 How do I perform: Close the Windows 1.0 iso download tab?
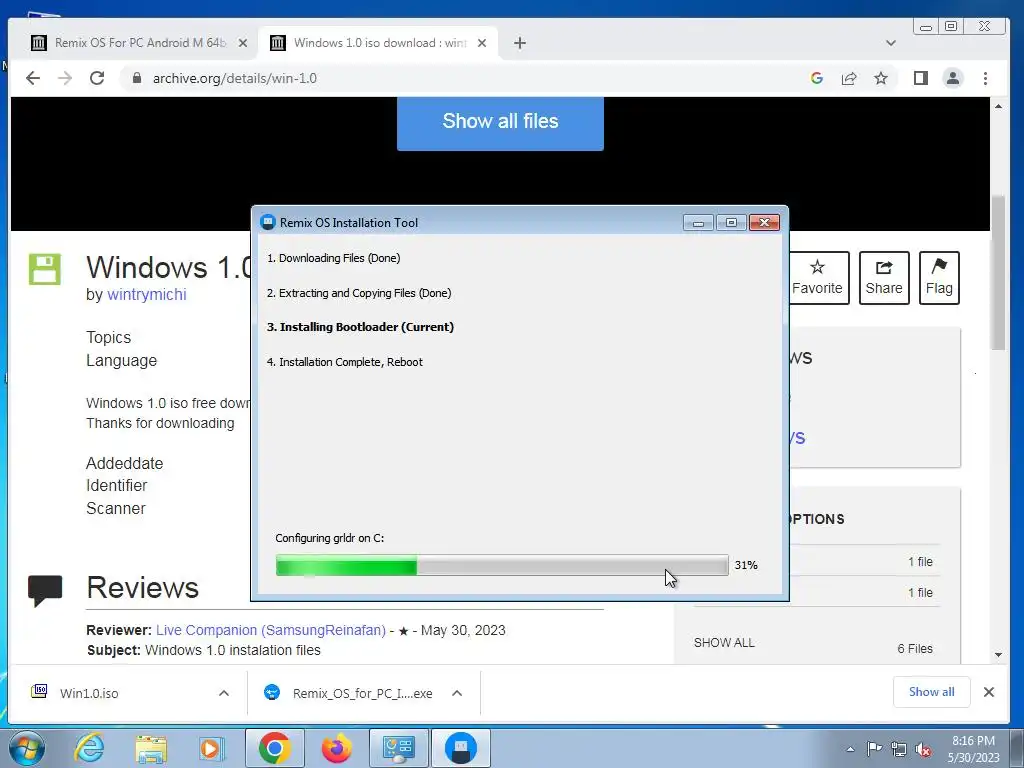click(x=482, y=43)
